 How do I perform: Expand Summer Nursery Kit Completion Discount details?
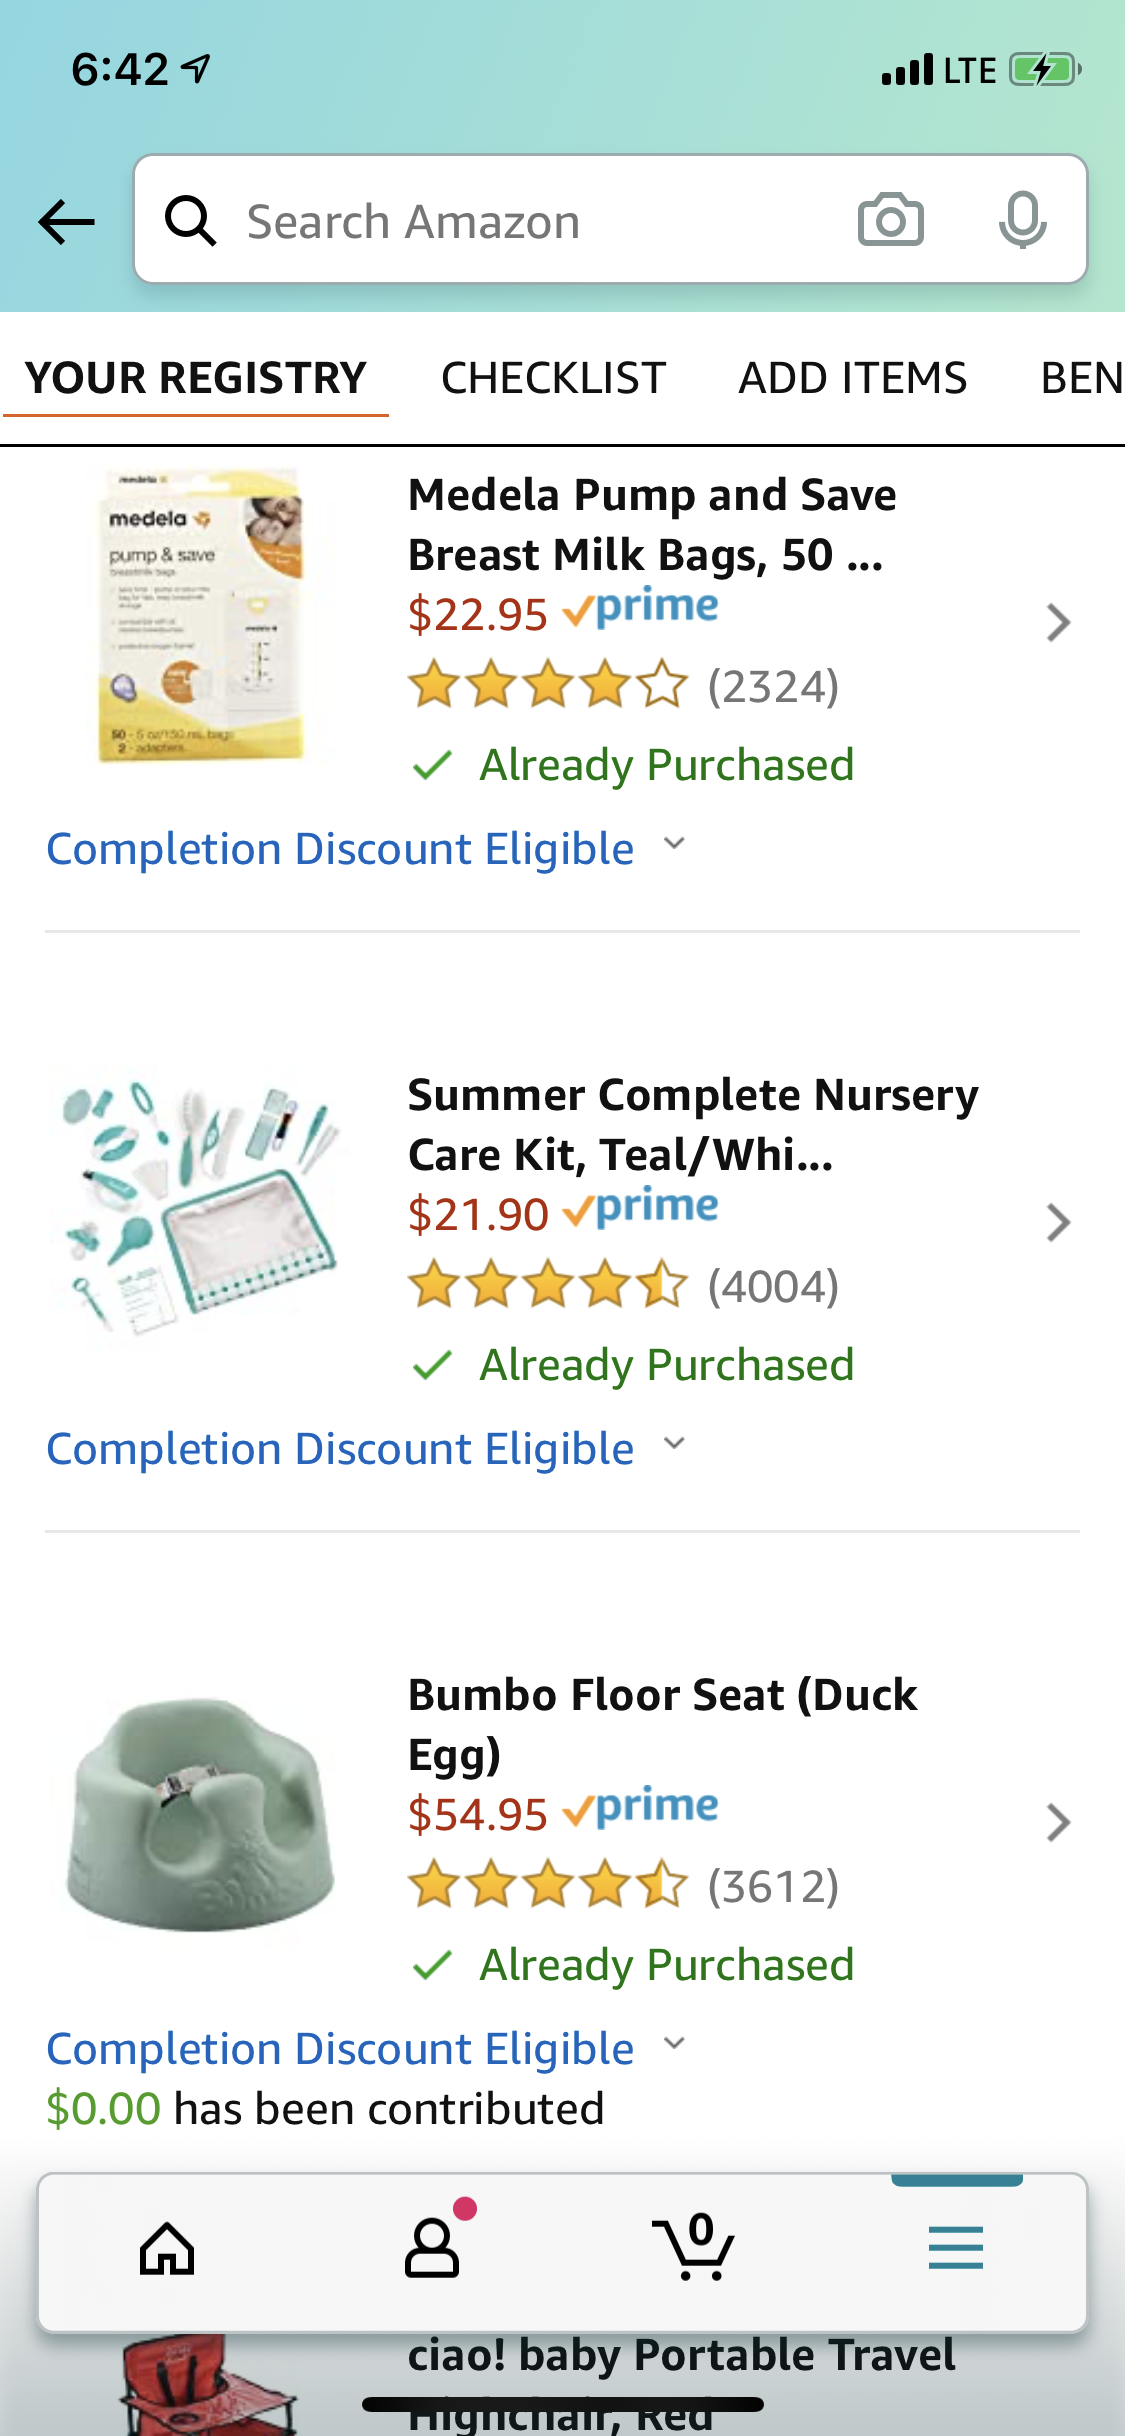(x=367, y=1449)
